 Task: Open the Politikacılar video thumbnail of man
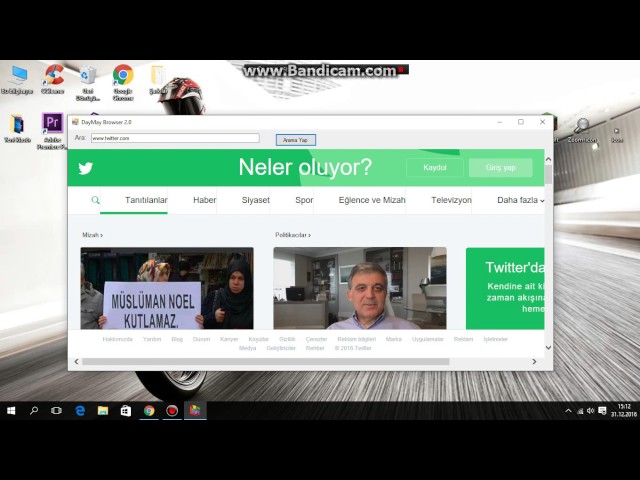(x=360, y=288)
